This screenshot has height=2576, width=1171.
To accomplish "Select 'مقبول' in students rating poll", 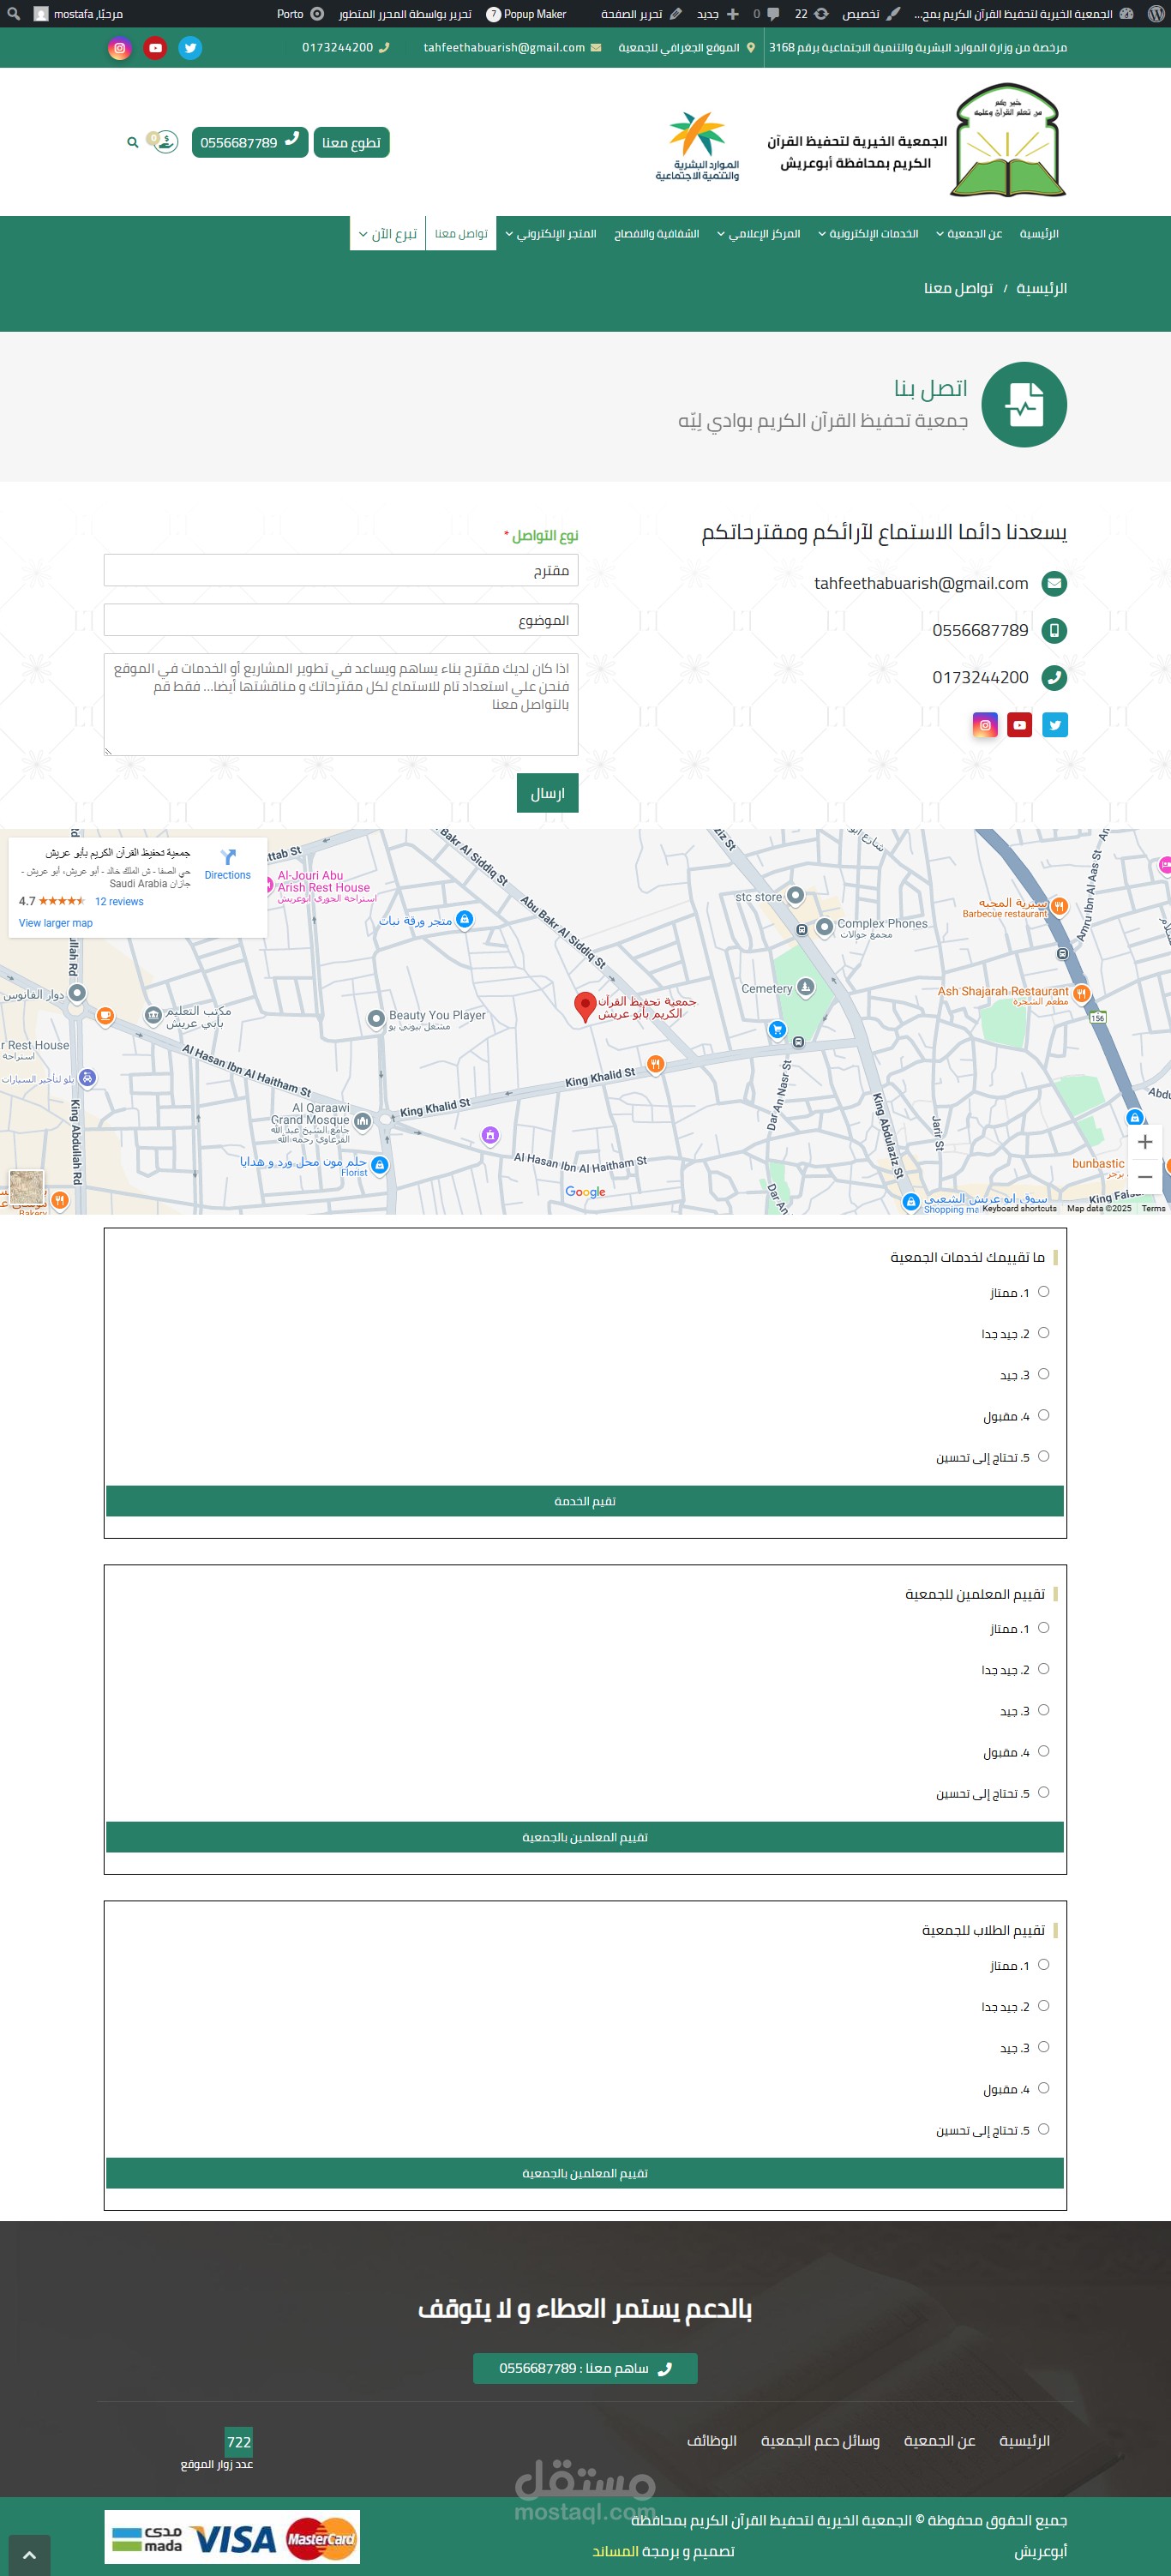I will [x=1043, y=2088].
